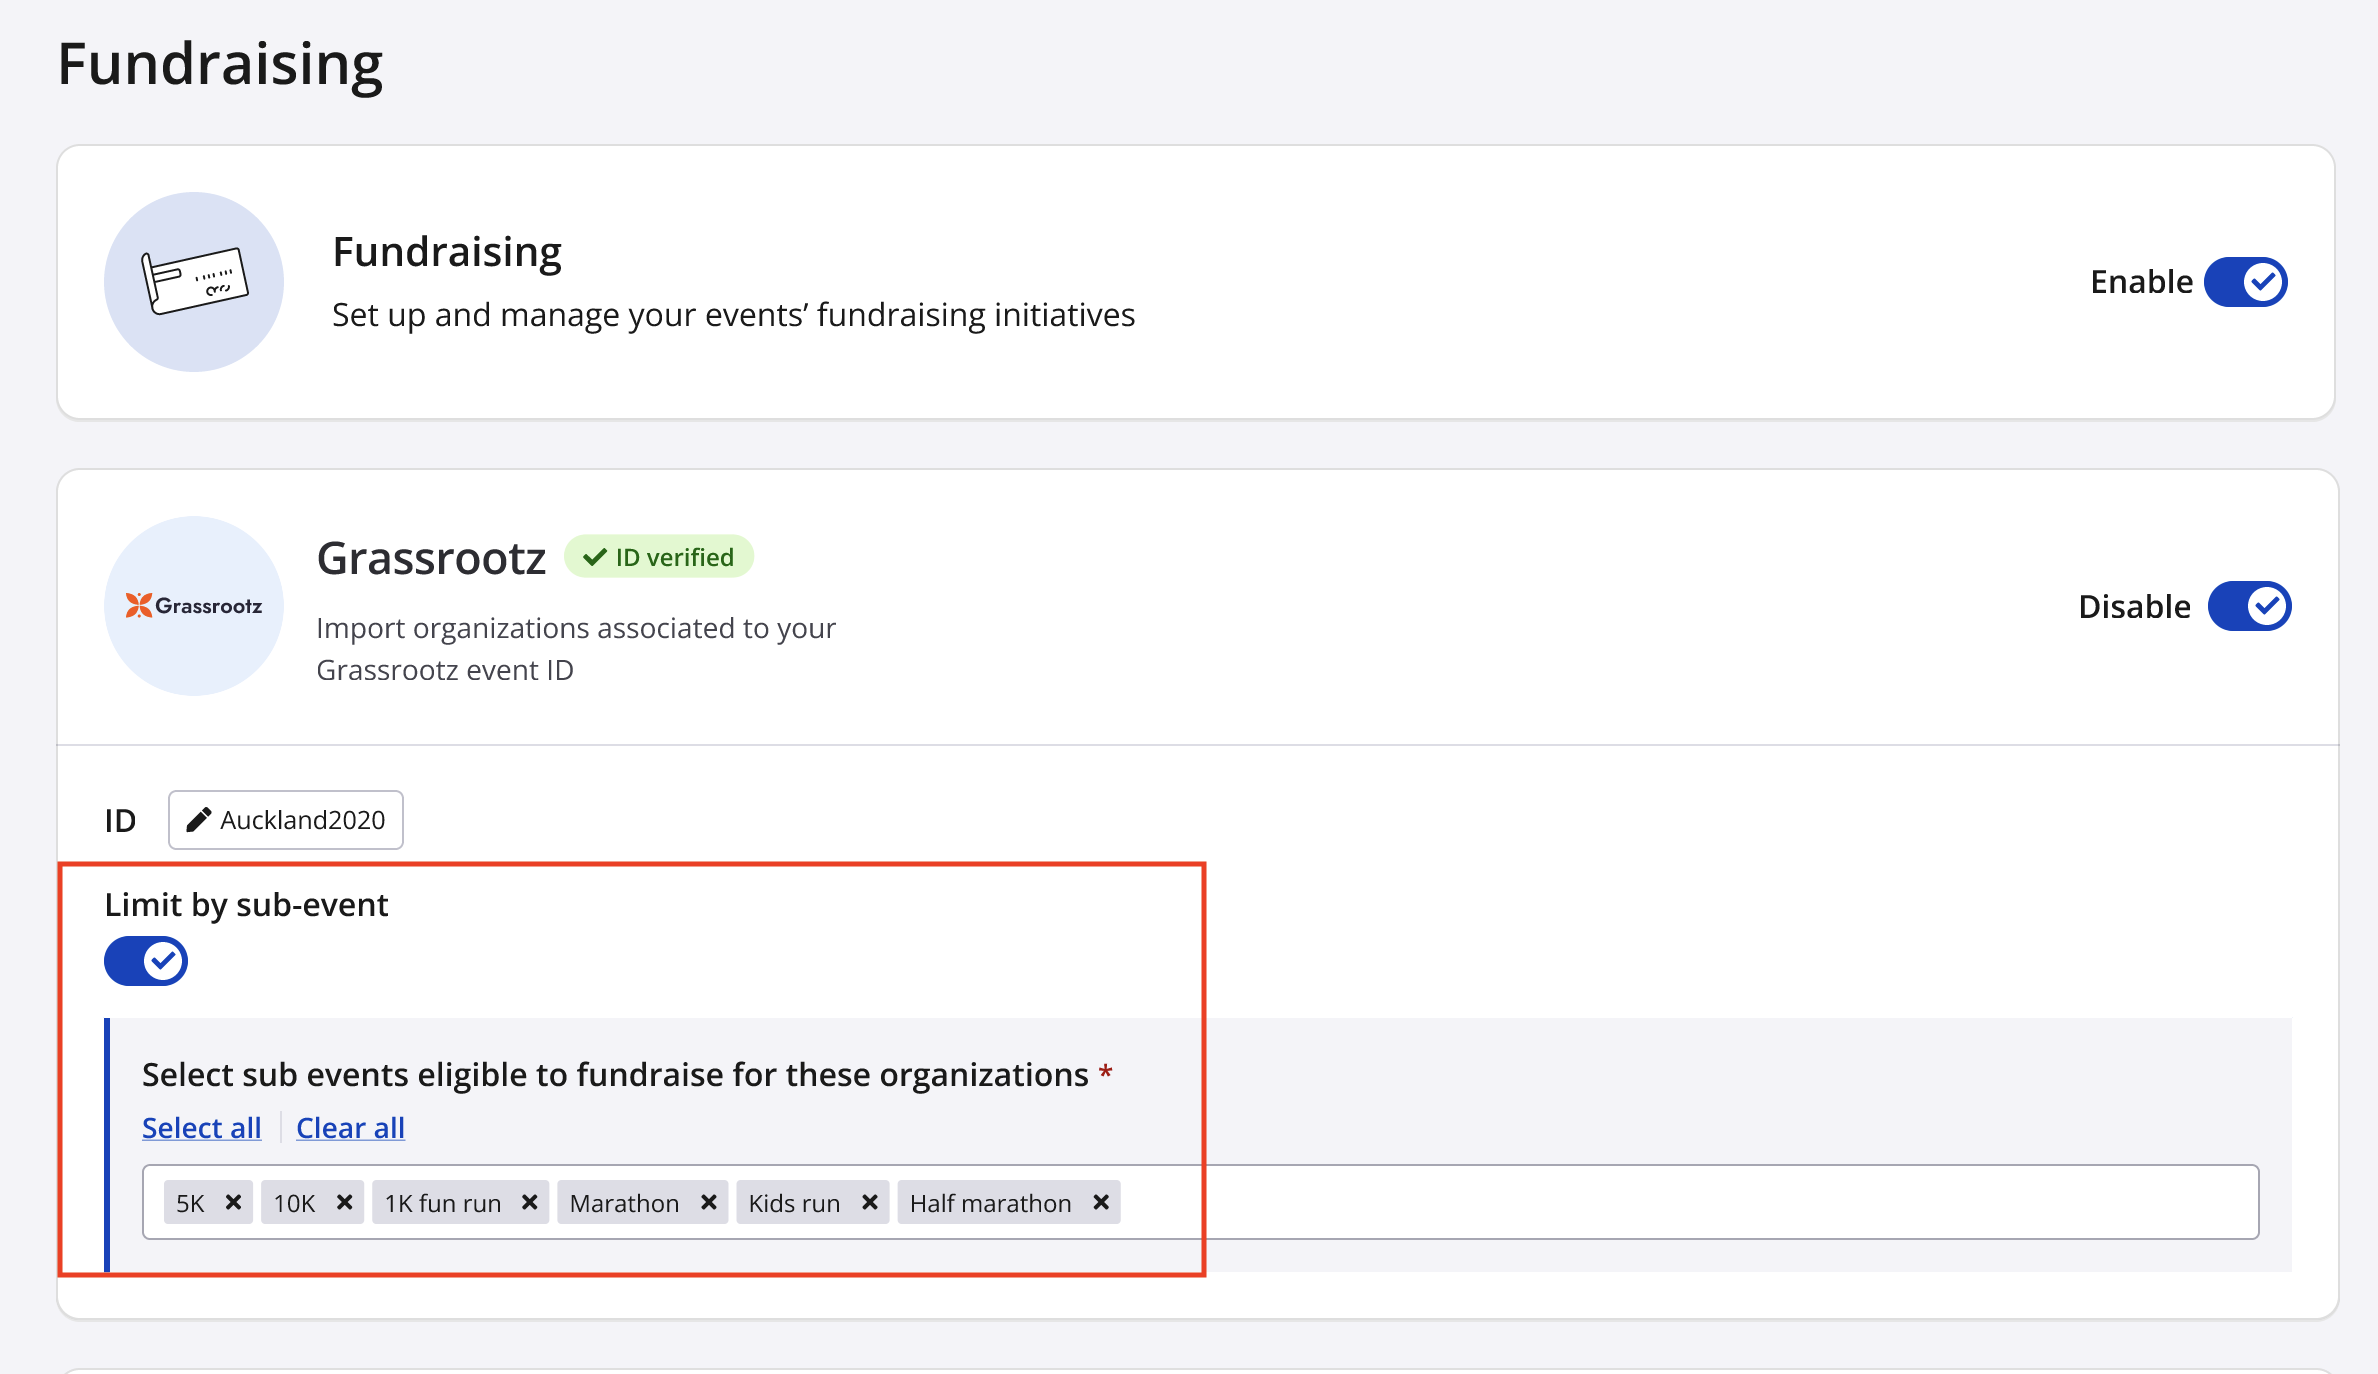Click the pencil edit icon beside Auckland2020
Screen dimensions: 2378x1374
[198, 820]
